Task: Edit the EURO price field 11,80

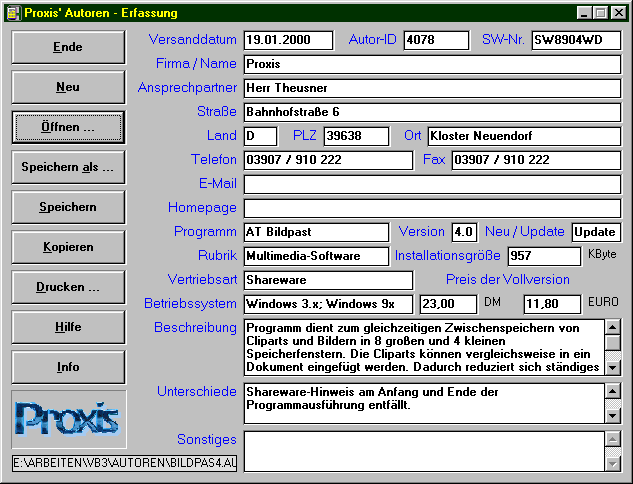Action: coord(552,304)
